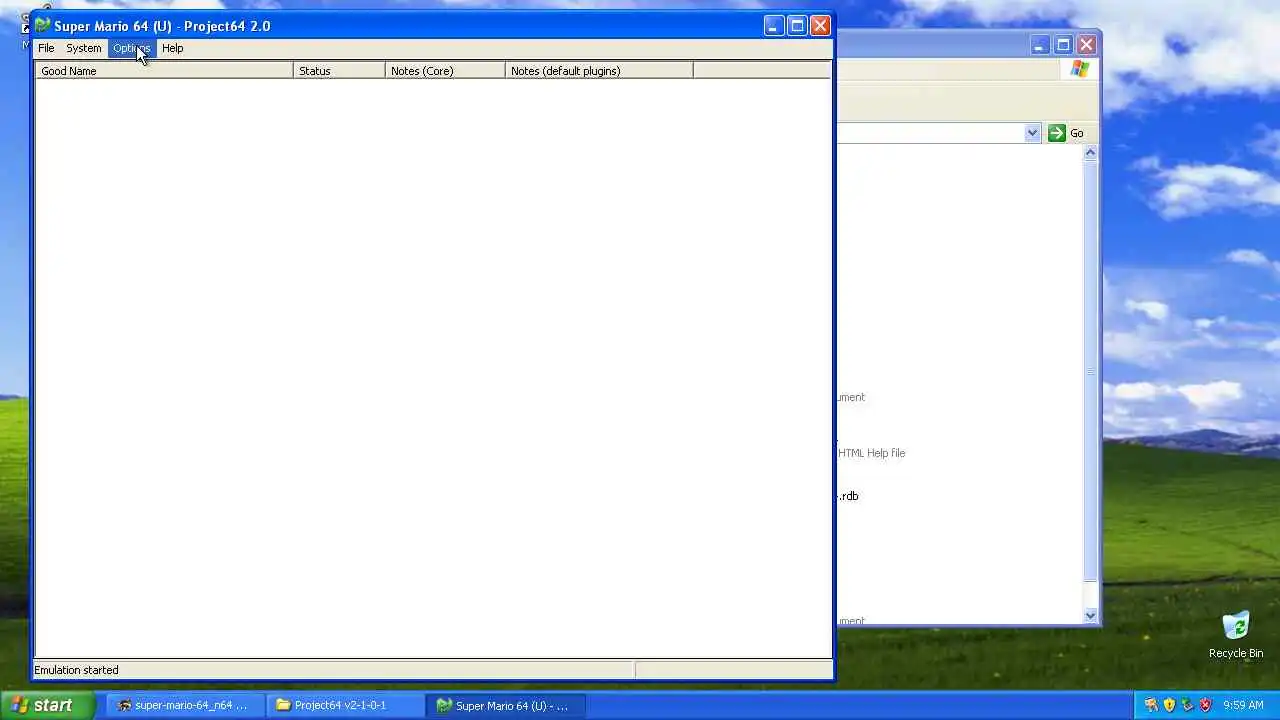Maximize the background Explorer window

coord(1063,45)
